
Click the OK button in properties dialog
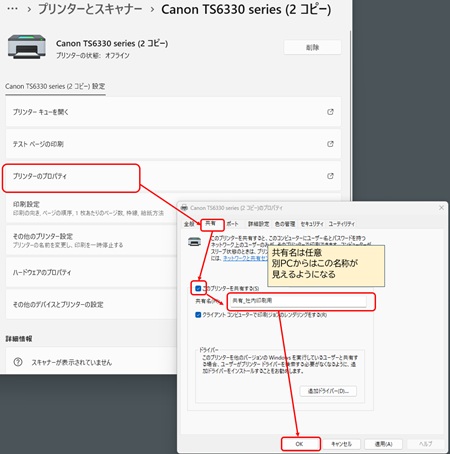point(299,444)
